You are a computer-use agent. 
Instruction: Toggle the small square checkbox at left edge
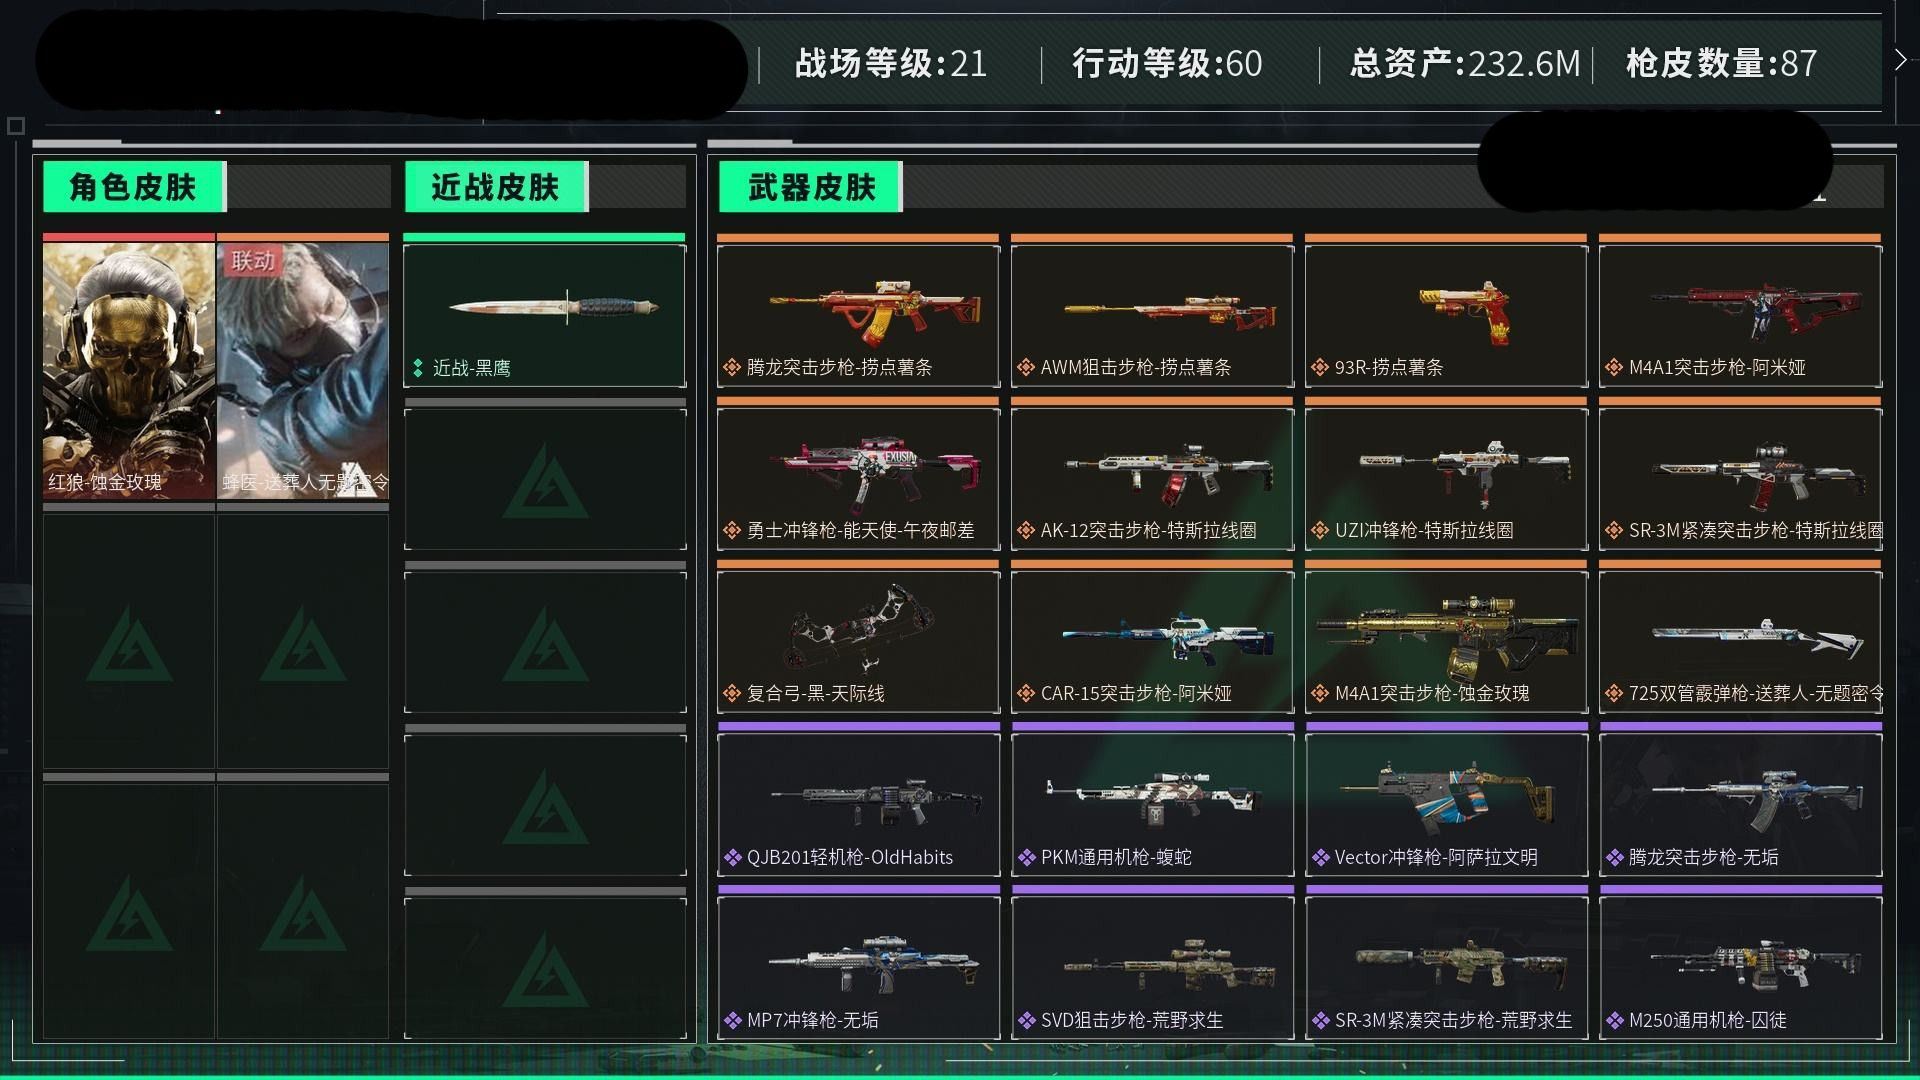(x=15, y=126)
